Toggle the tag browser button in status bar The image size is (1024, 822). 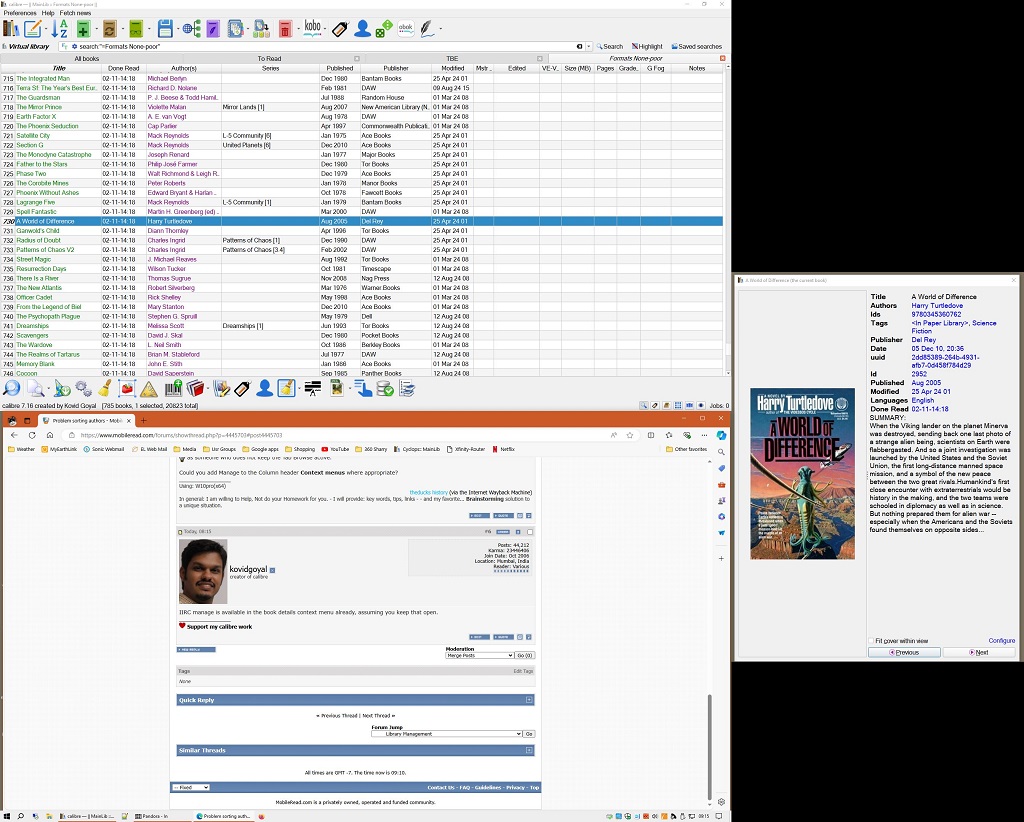coord(655,405)
